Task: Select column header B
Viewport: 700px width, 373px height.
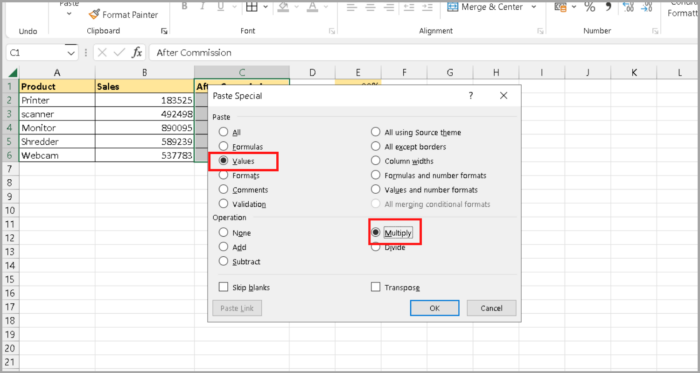Action: tap(145, 72)
